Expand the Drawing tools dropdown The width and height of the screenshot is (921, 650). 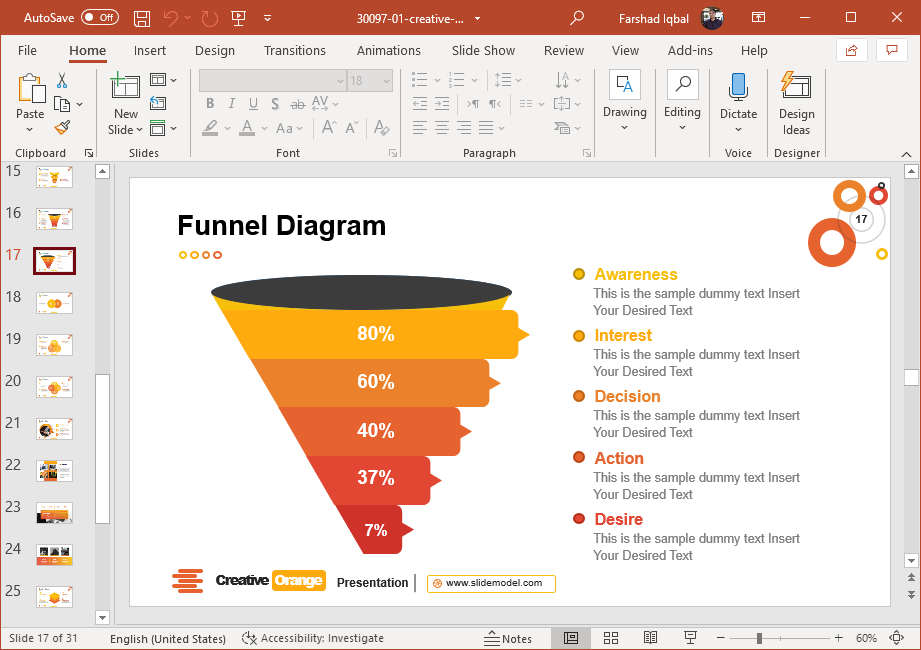(625, 127)
